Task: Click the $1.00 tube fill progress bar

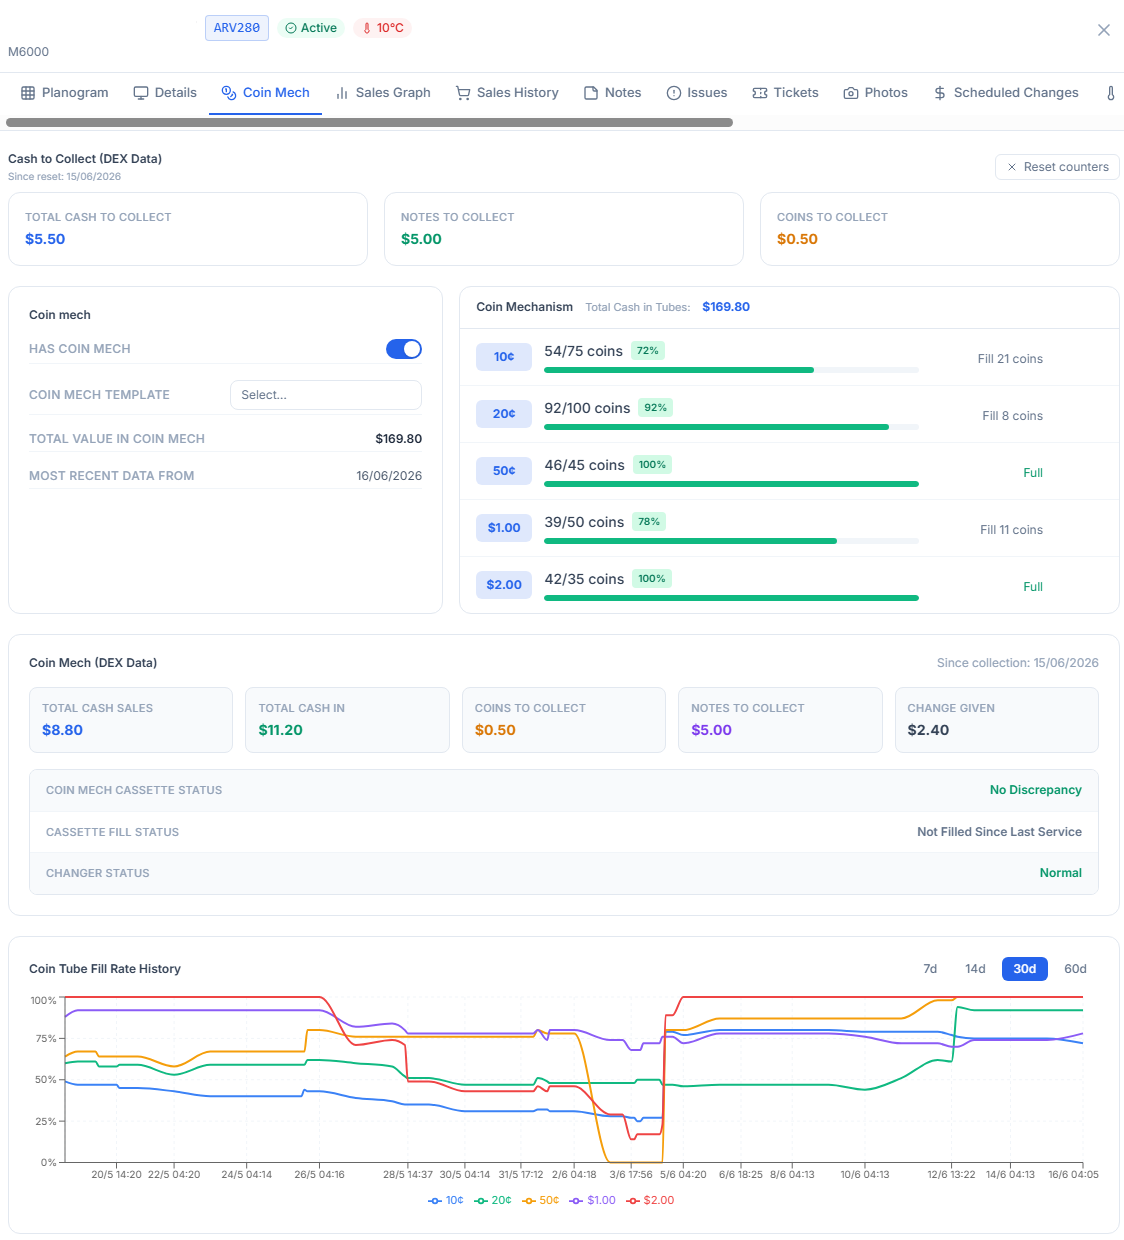Action: pyautogui.click(x=731, y=541)
